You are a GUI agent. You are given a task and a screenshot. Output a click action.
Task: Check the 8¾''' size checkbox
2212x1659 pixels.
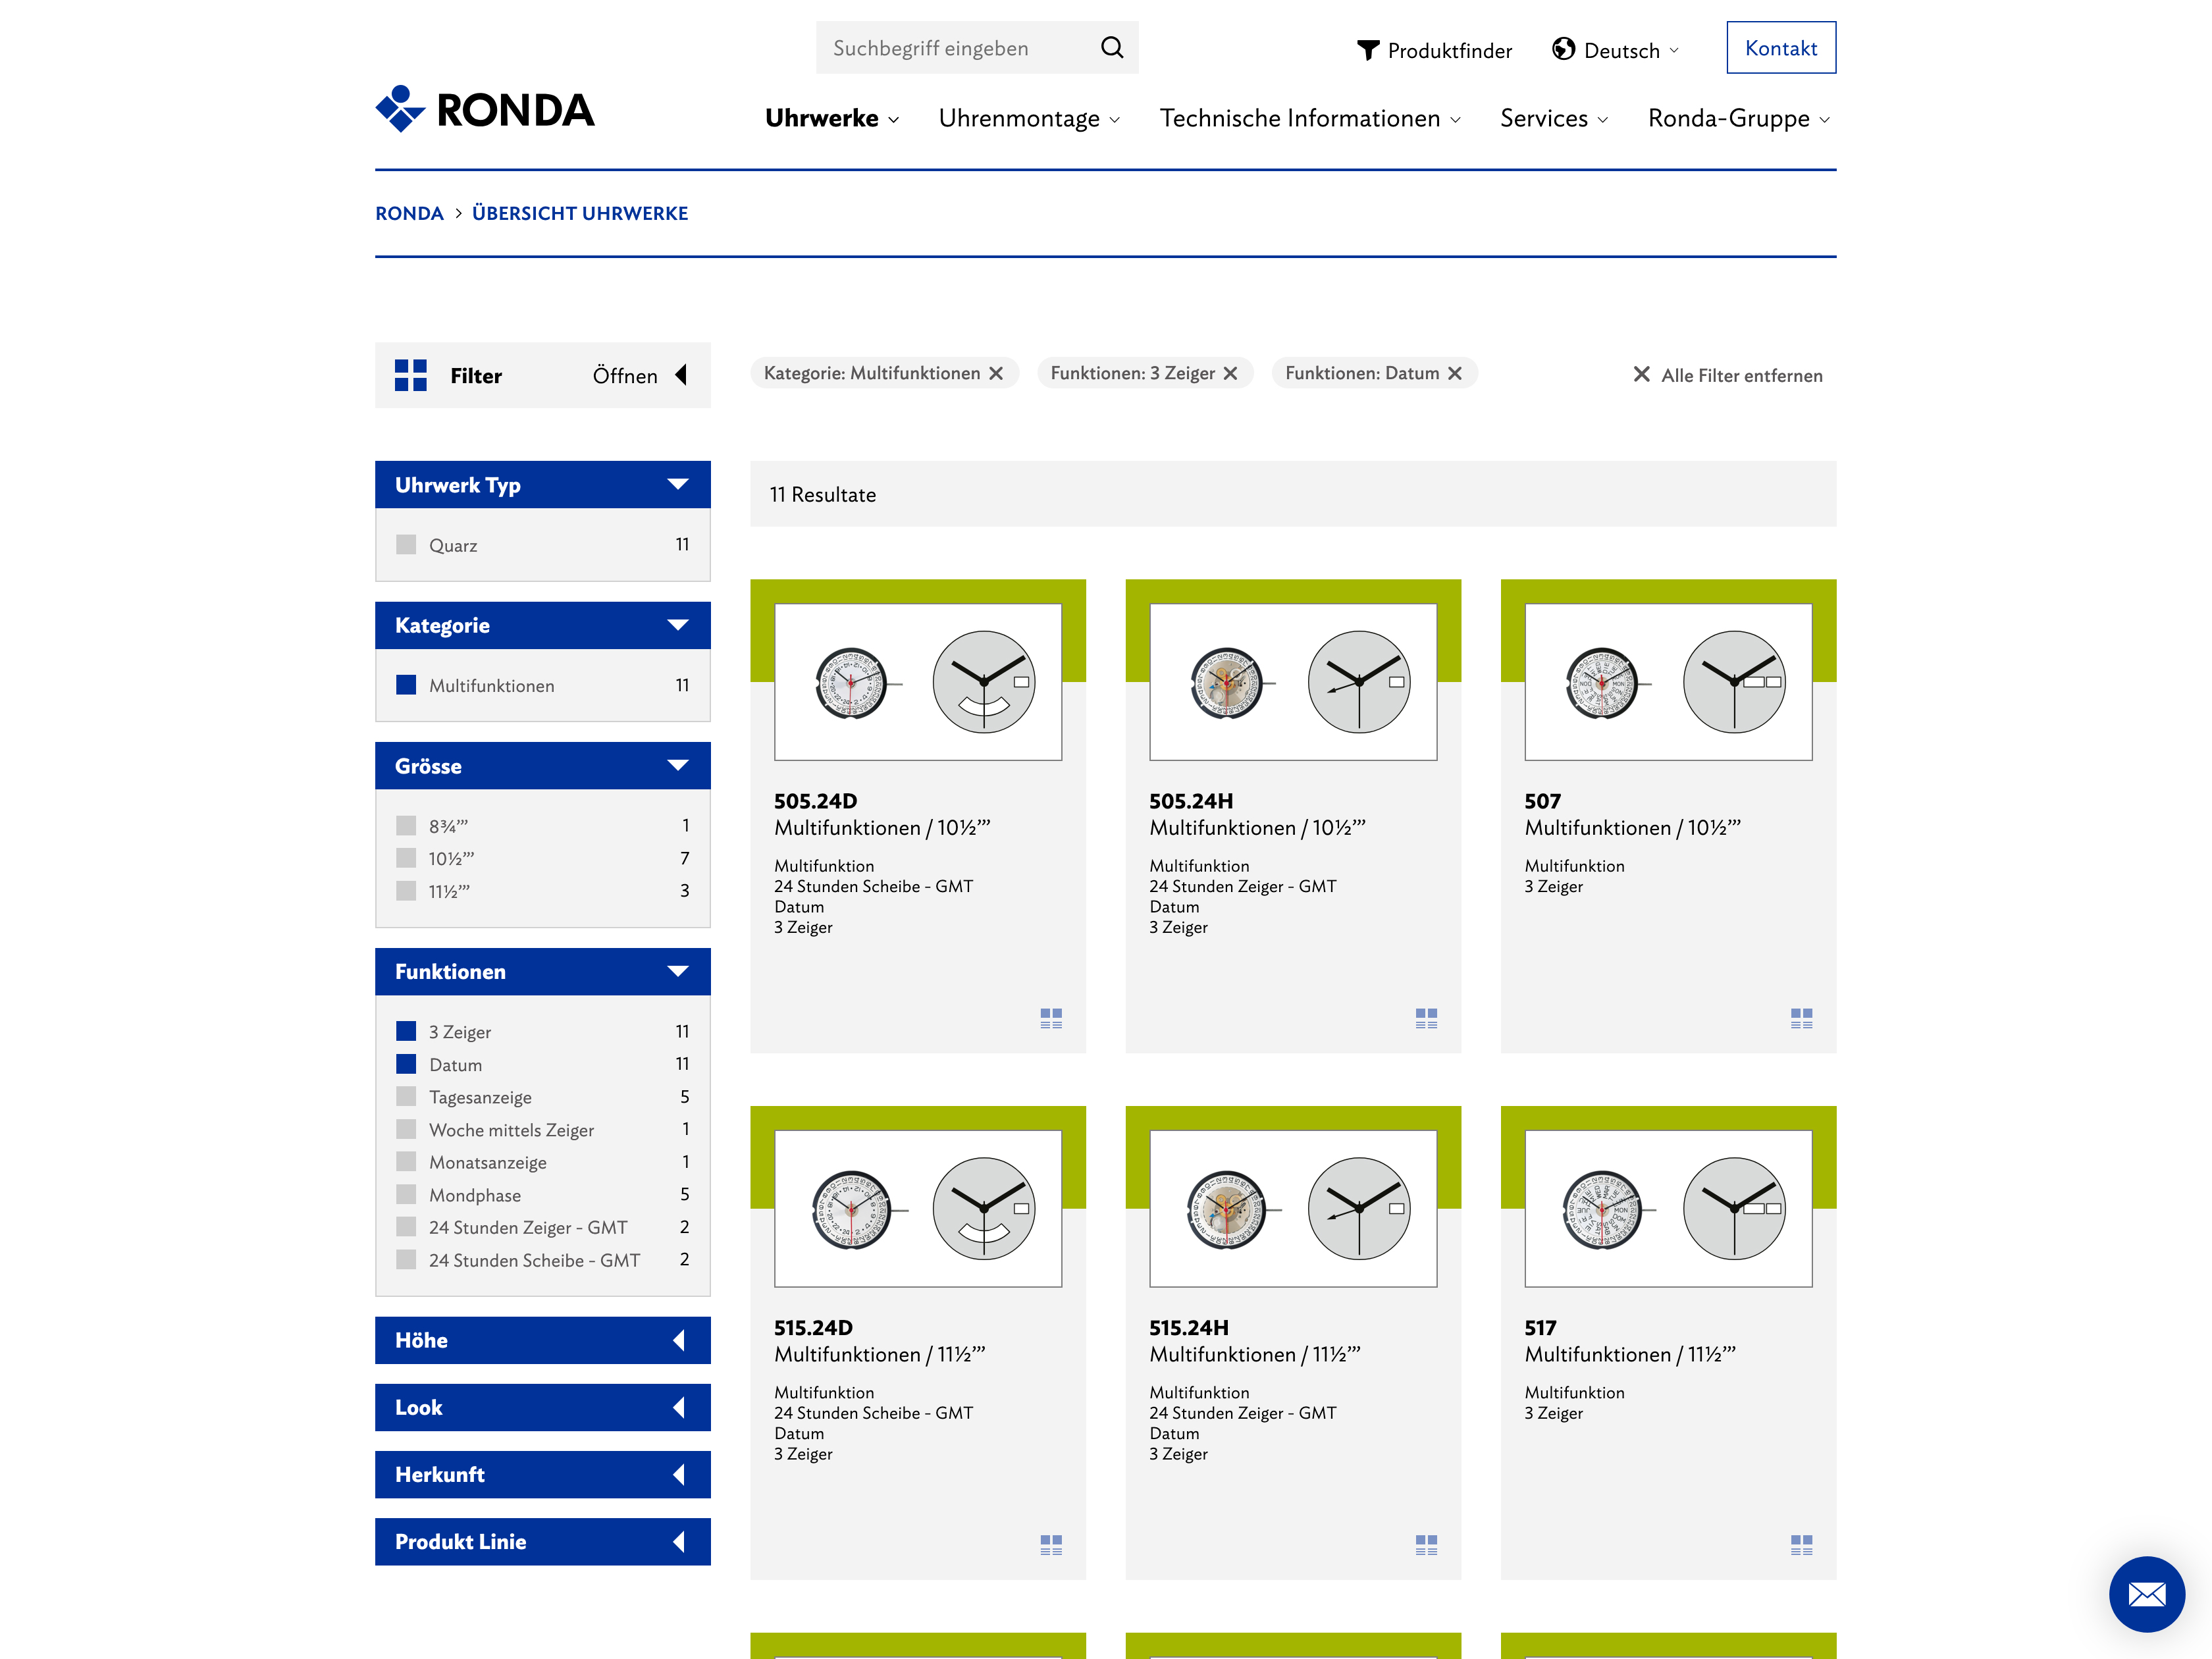click(406, 825)
